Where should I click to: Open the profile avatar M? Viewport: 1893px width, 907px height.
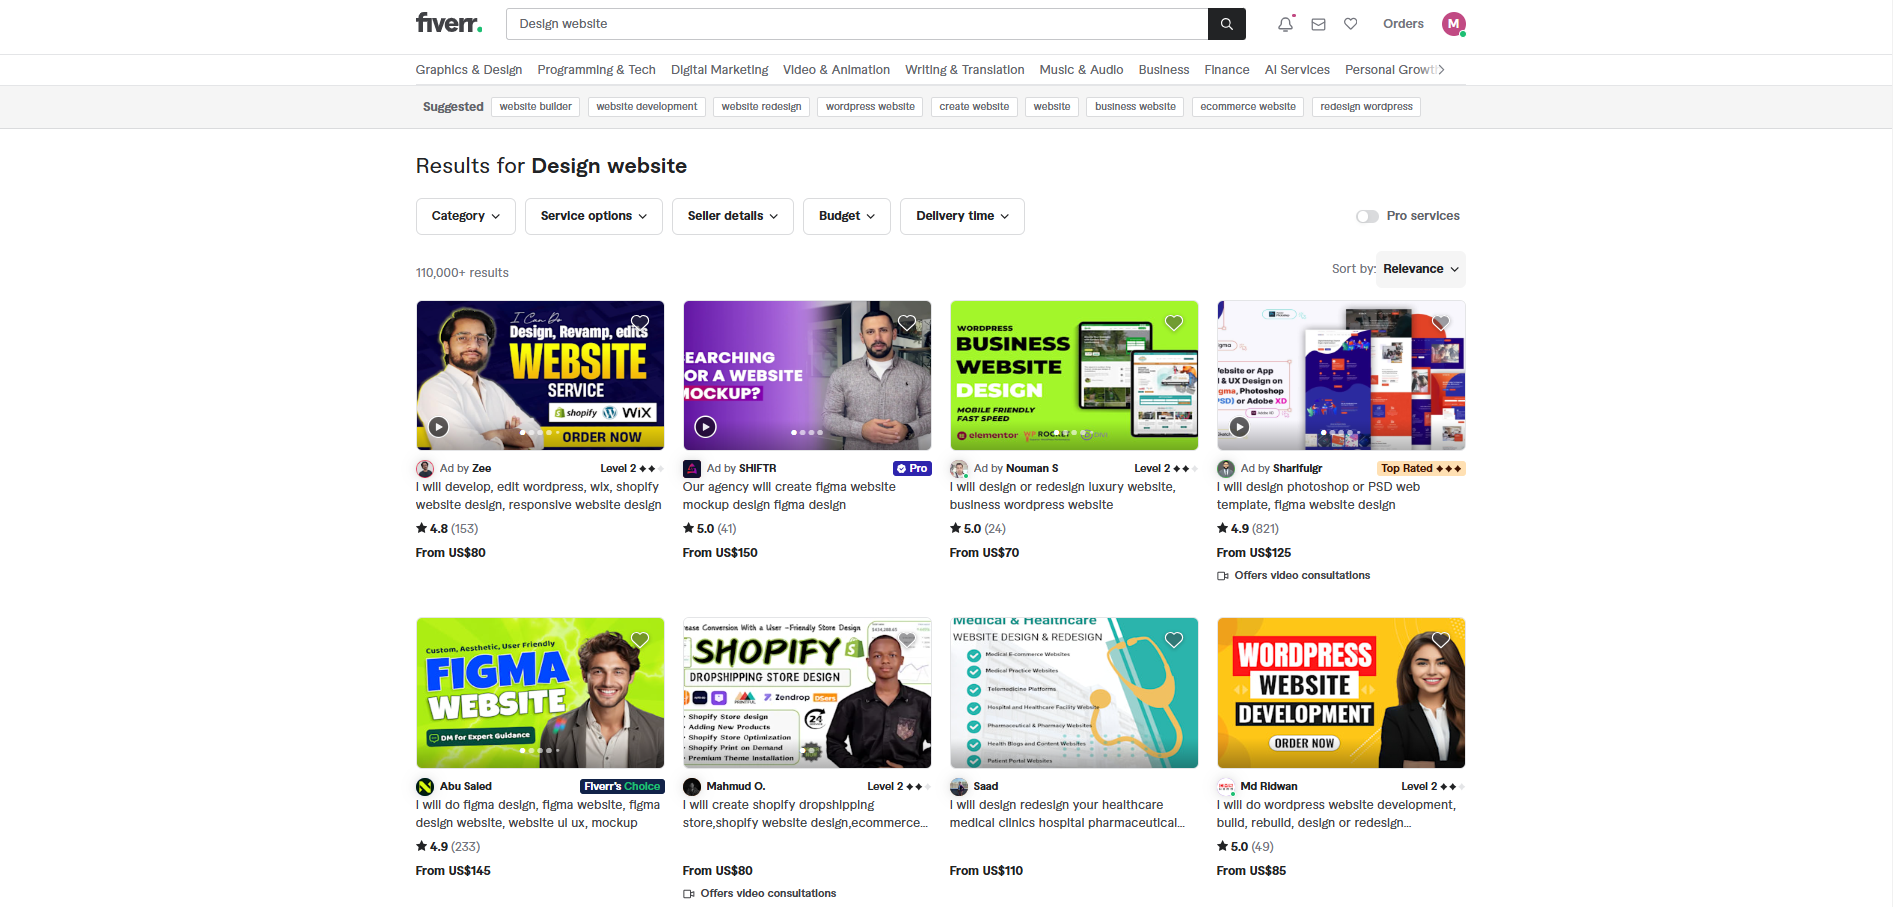(x=1454, y=24)
